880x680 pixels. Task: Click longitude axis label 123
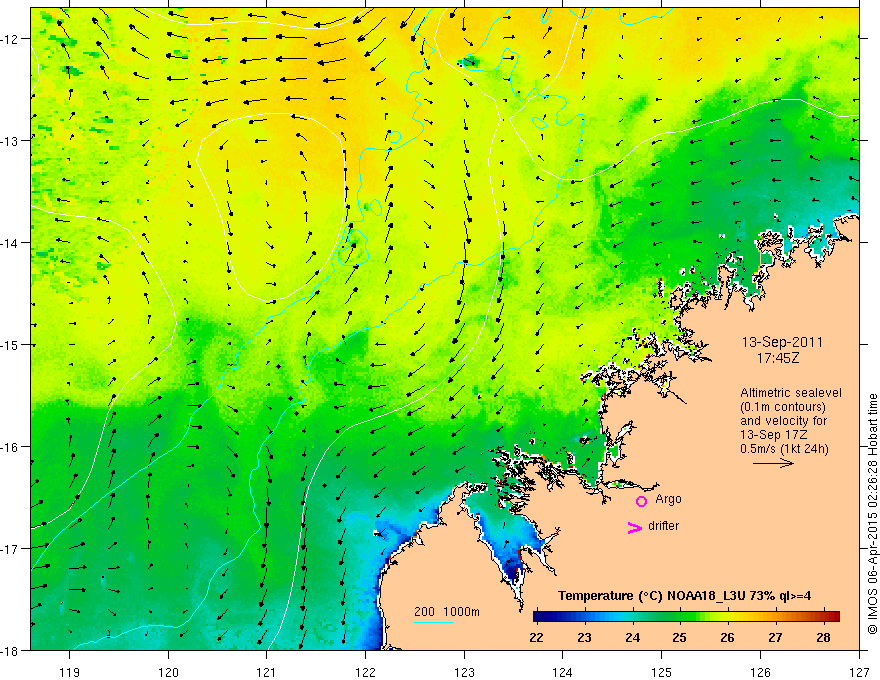coord(464,672)
